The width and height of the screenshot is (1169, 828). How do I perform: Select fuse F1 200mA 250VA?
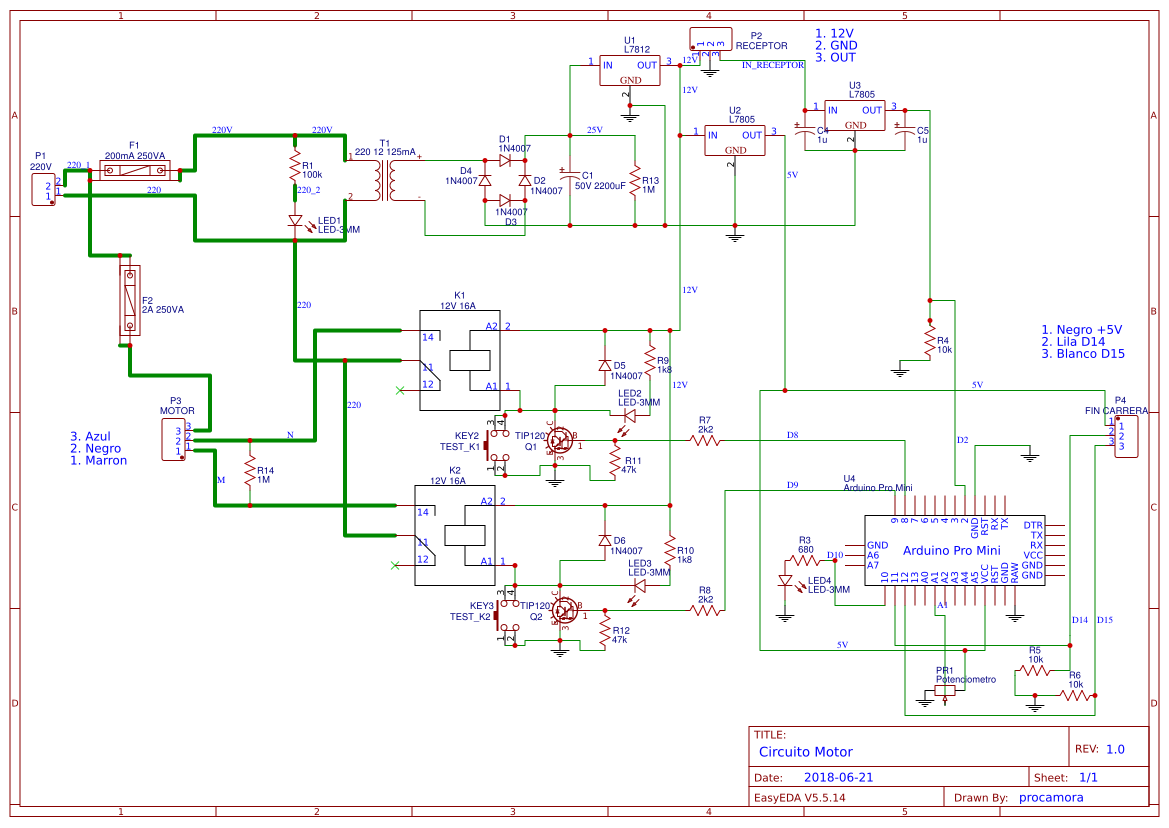point(135,171)
